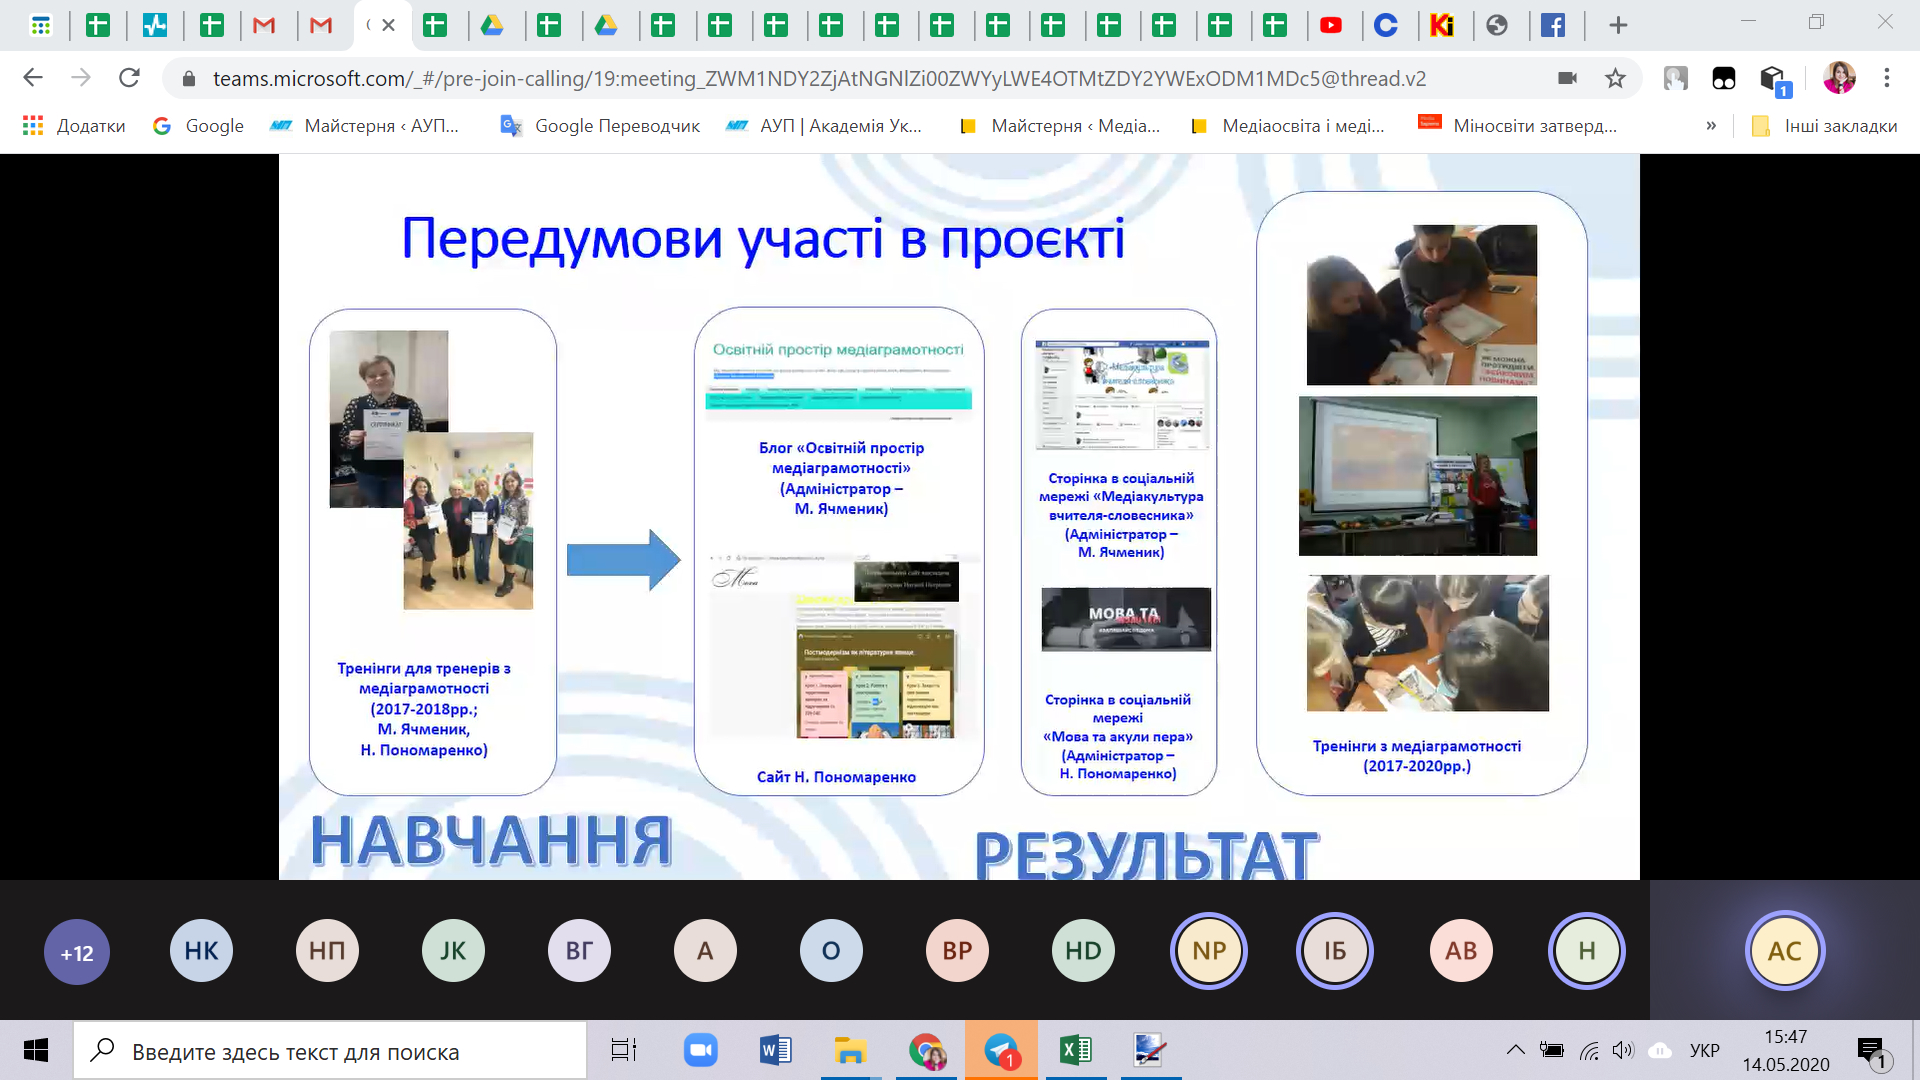Switch to the YouTube tab

(x=1331, y=25)
